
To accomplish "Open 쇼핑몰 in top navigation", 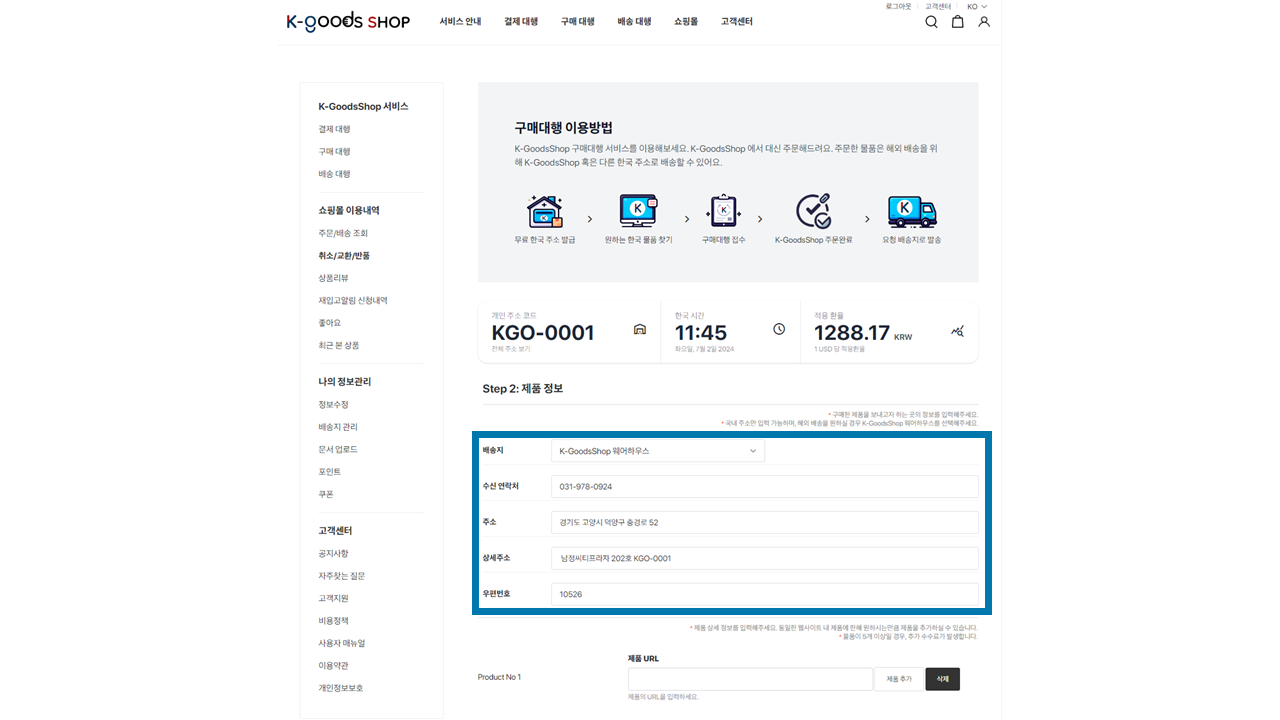I will pos(686,22).
